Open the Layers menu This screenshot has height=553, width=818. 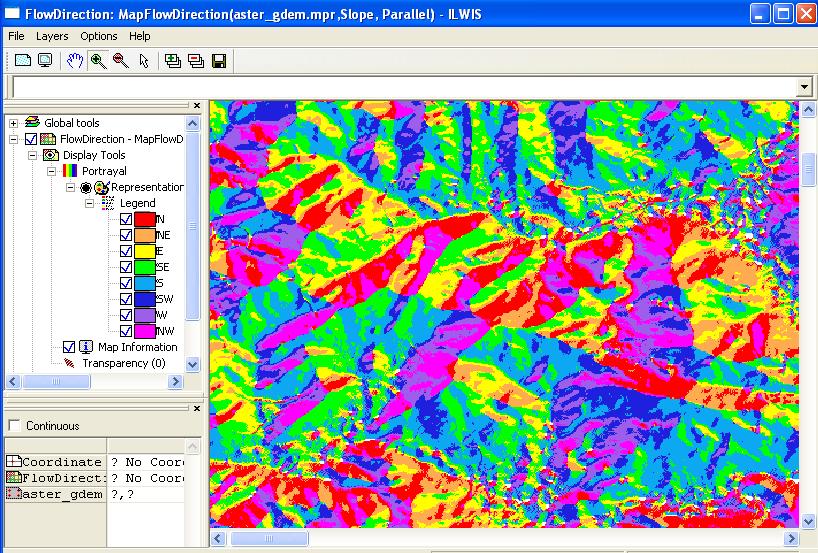[x=52, y=36]
